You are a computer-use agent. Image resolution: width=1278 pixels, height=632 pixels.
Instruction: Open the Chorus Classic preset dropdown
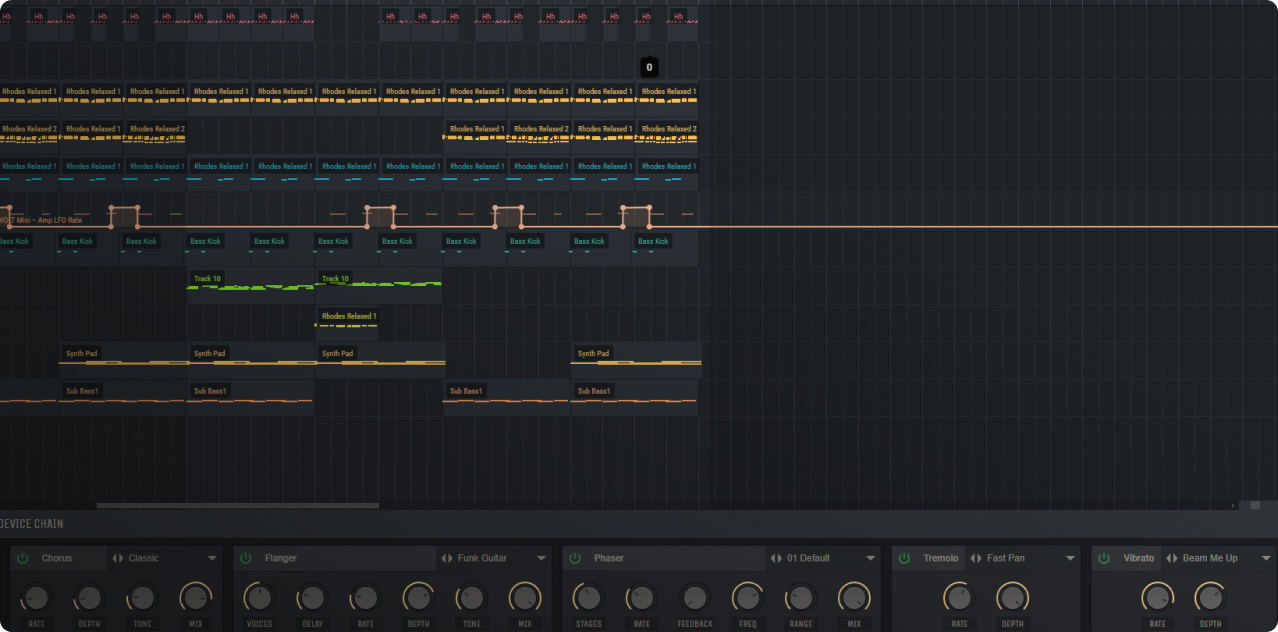pos(212,558)
